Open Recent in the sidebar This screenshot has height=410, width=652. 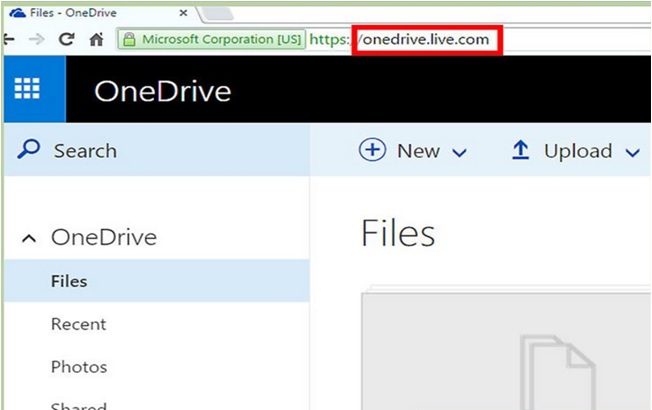(x=79, y=324)
